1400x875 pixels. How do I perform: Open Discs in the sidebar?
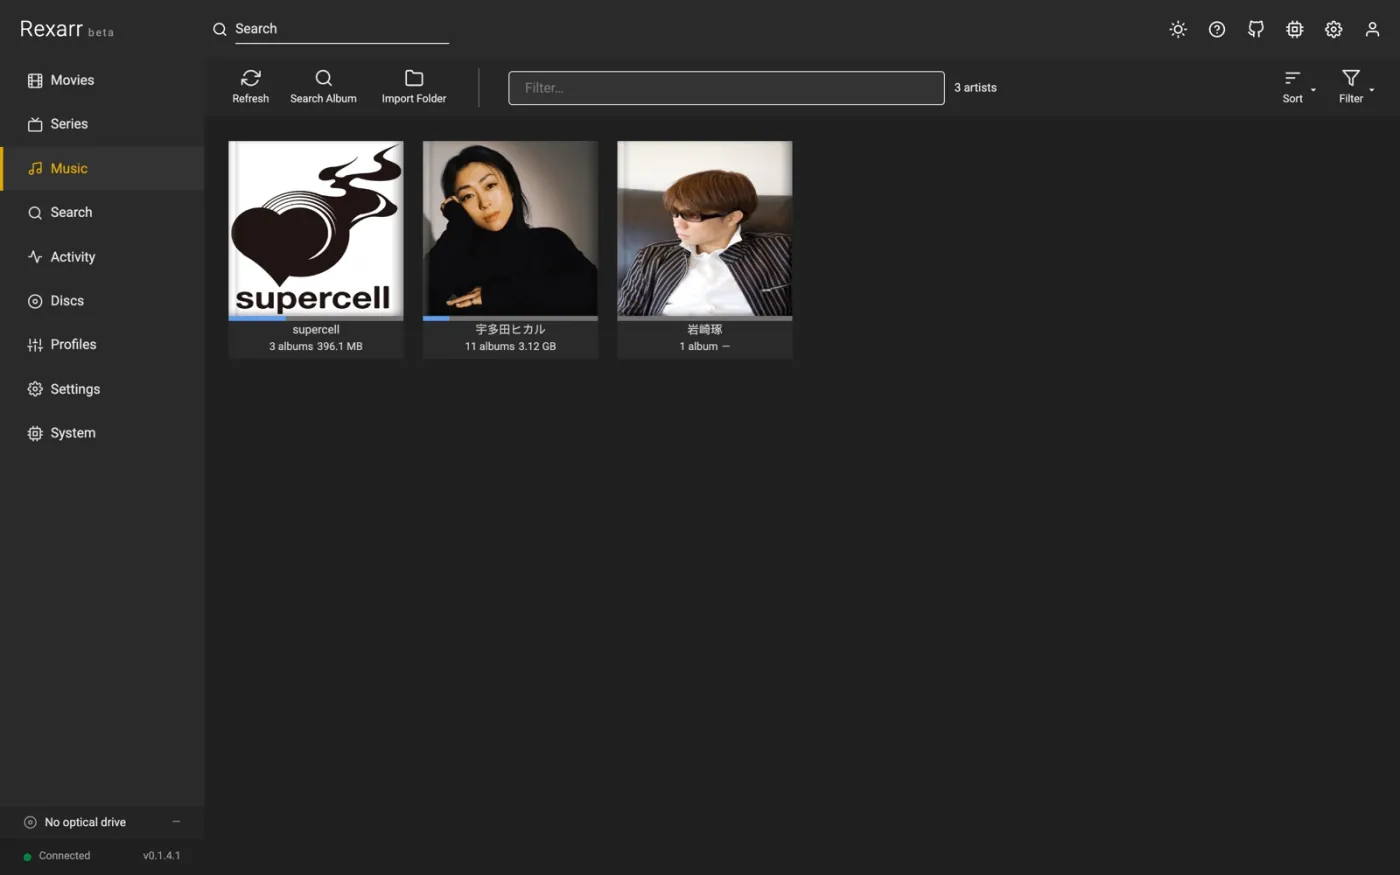pyautogui.click(x=102, y=301)
